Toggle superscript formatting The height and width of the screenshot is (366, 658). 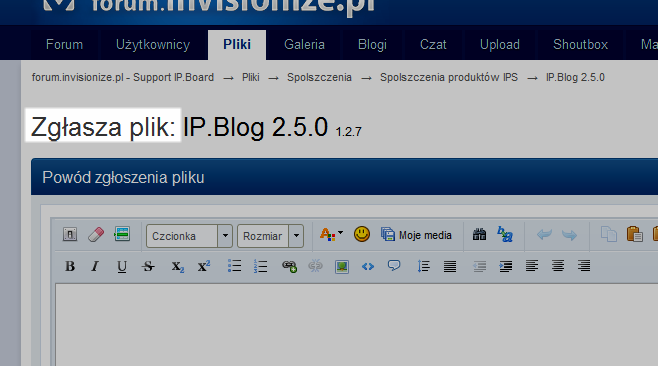(204, 266)
